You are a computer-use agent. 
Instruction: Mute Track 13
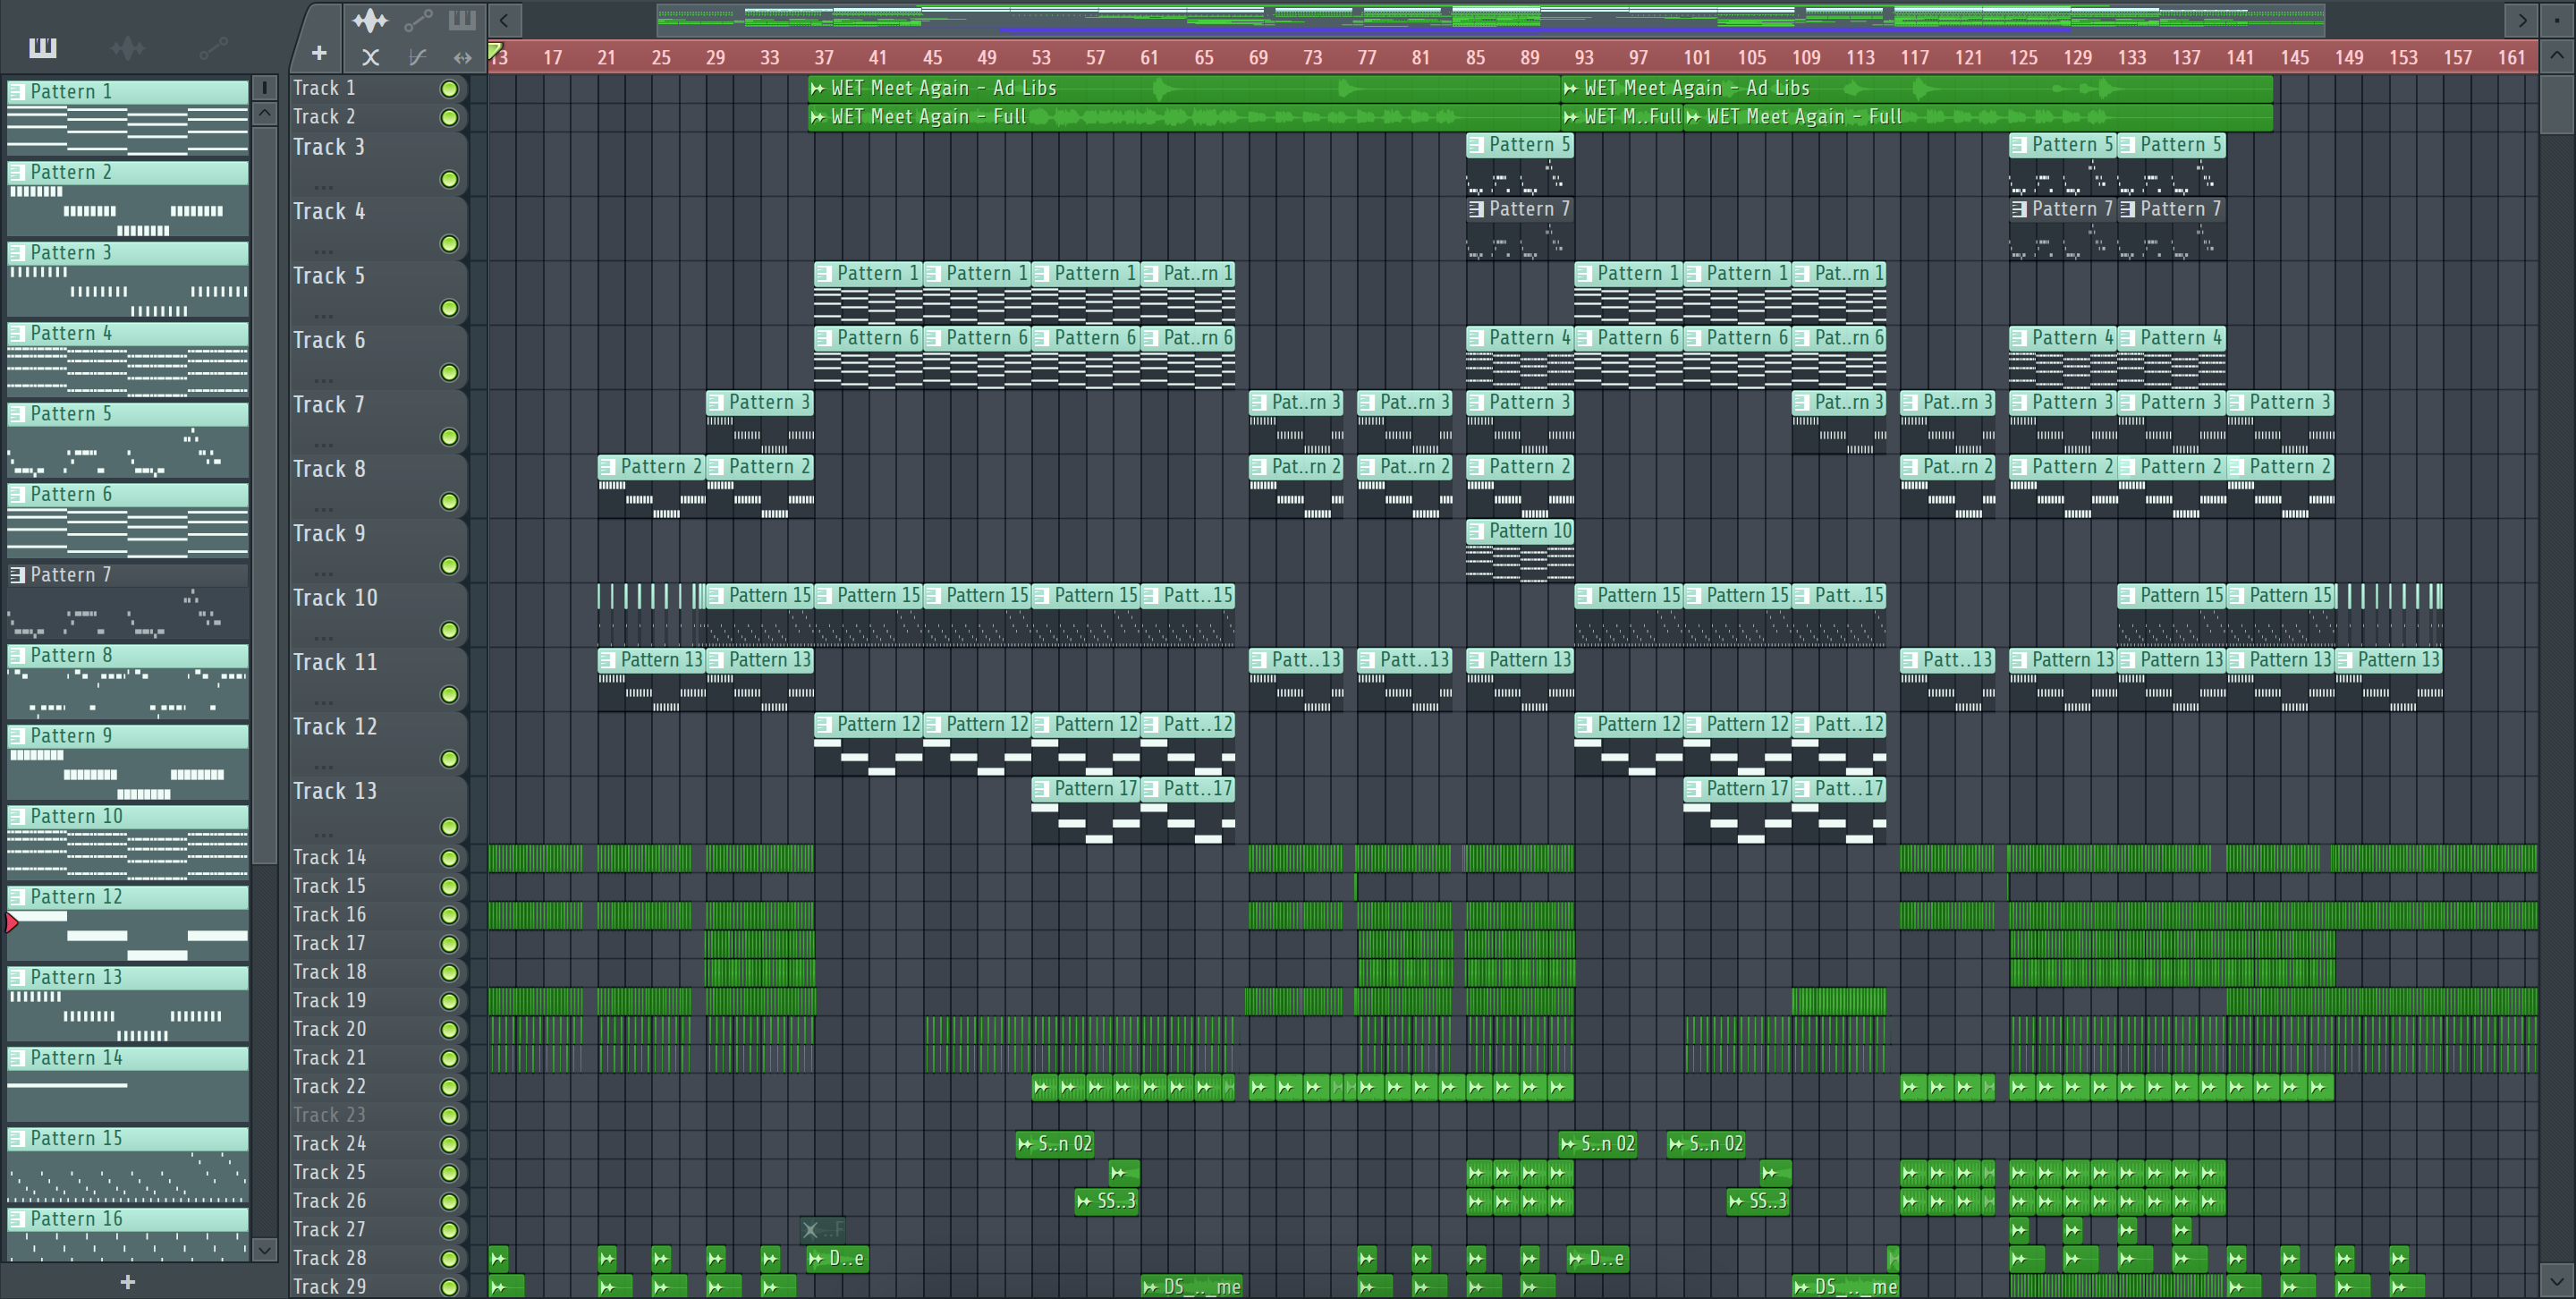[x=450, y=827]
